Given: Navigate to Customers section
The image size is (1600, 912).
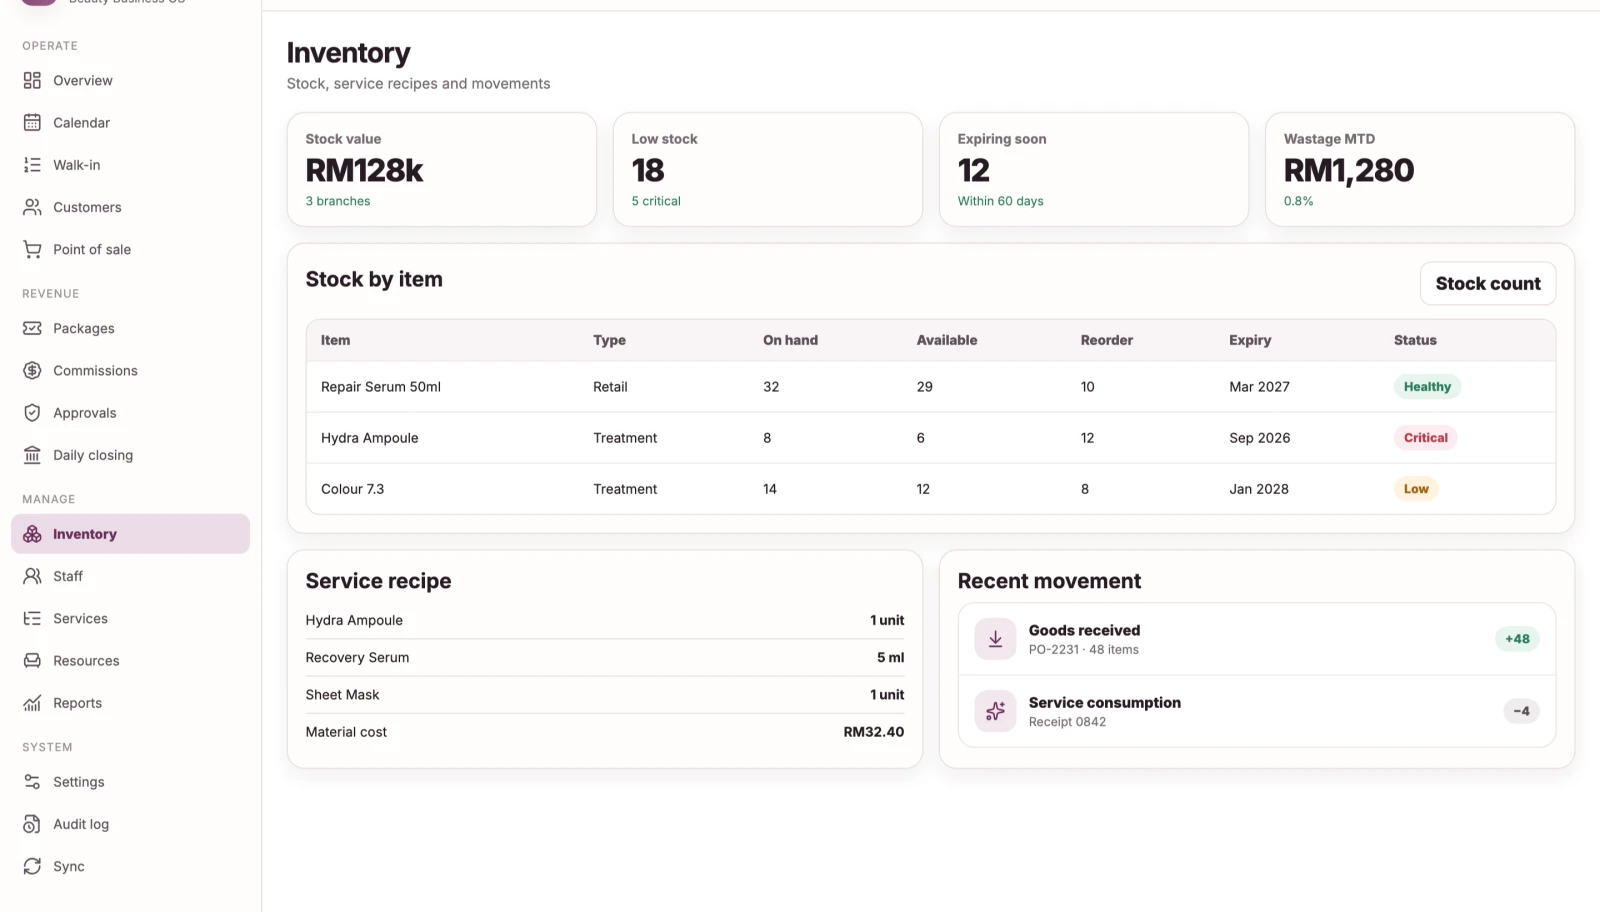Looking at the screenshot, I should point(130,207).
